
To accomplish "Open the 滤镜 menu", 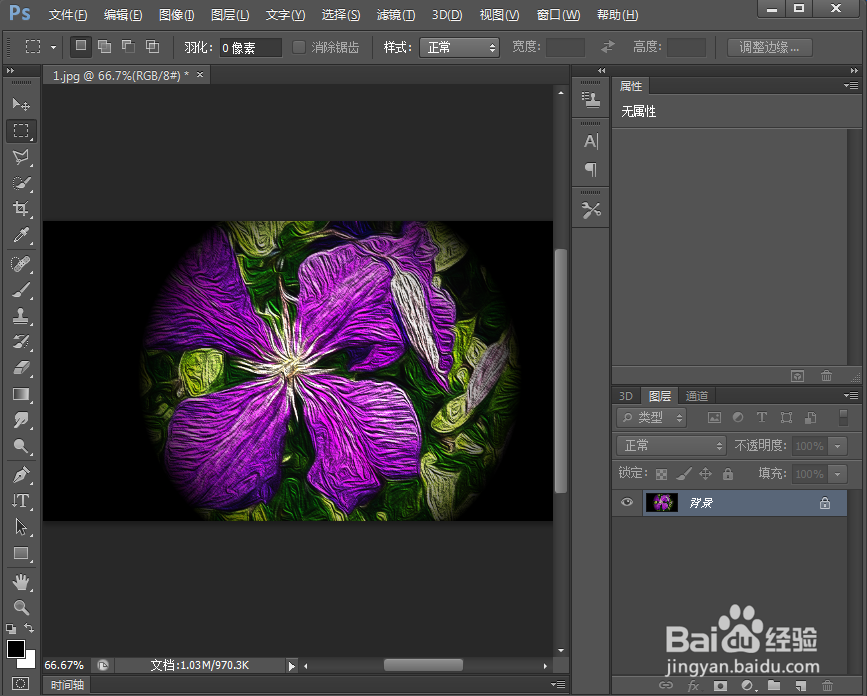I will (x=396, y=15).
